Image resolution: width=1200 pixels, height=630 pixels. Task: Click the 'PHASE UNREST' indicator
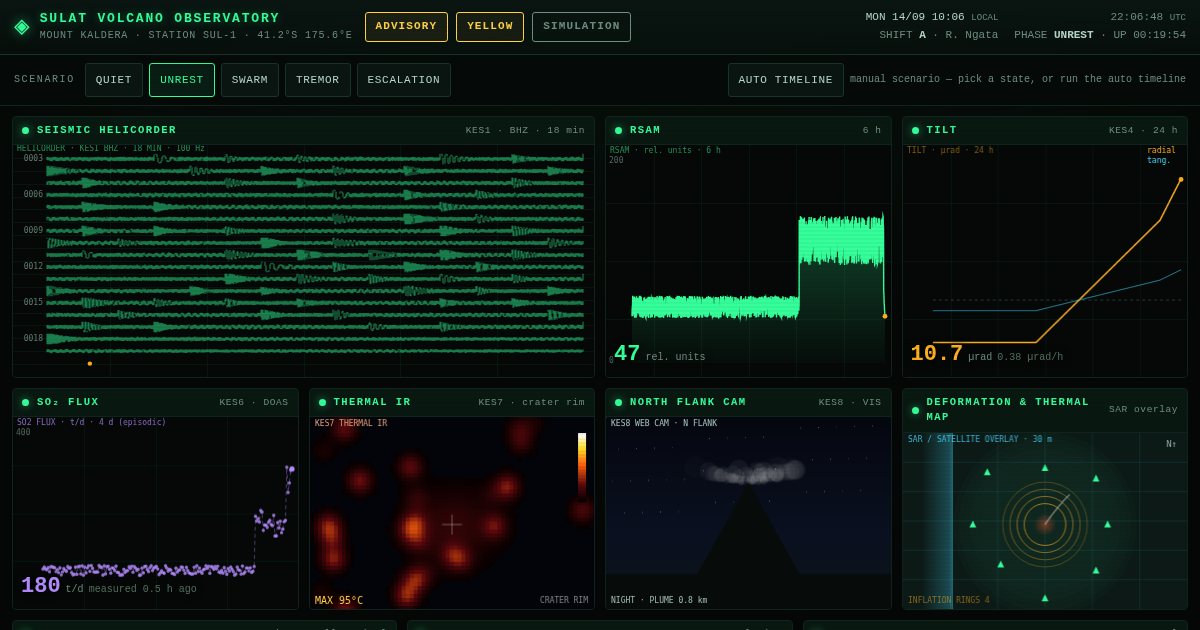(1054, 35)
